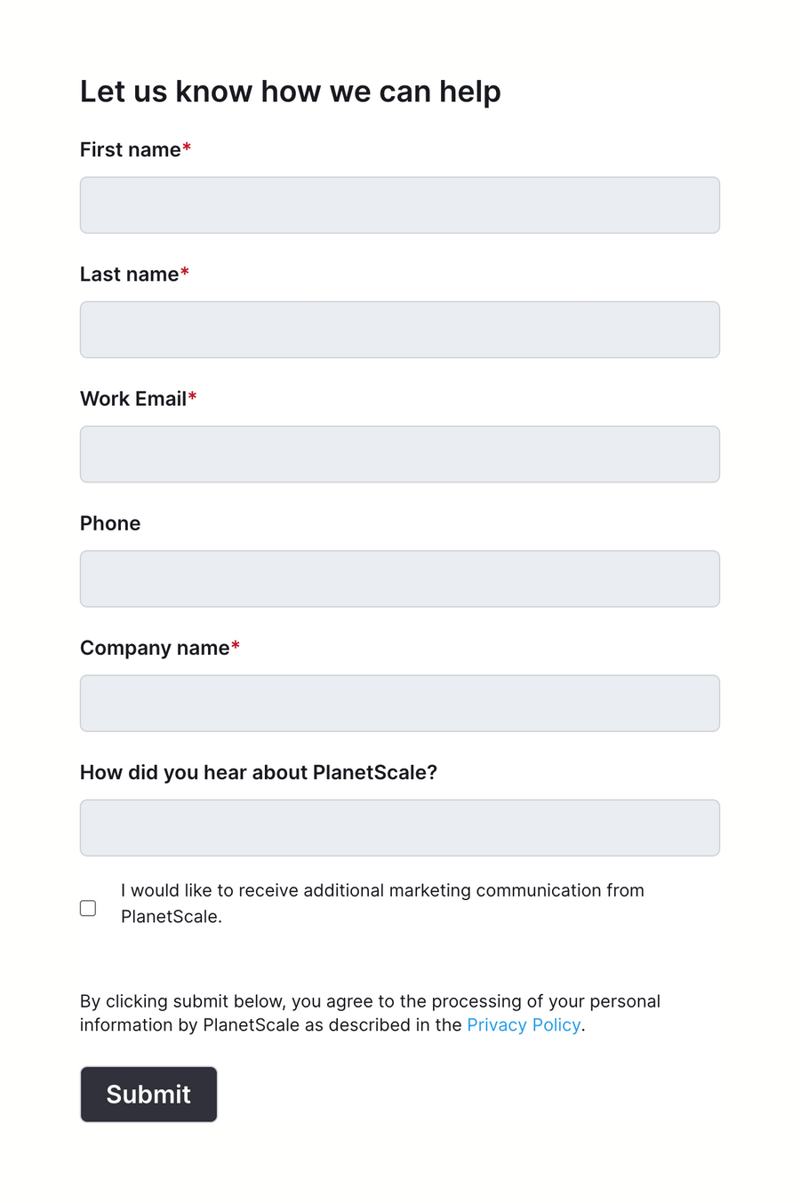Select the First name label

pos(128,149)
